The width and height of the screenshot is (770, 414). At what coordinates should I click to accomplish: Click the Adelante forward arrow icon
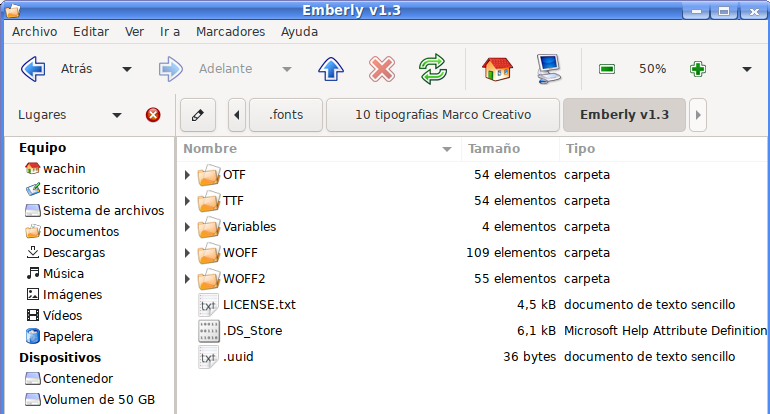point(170,69)
